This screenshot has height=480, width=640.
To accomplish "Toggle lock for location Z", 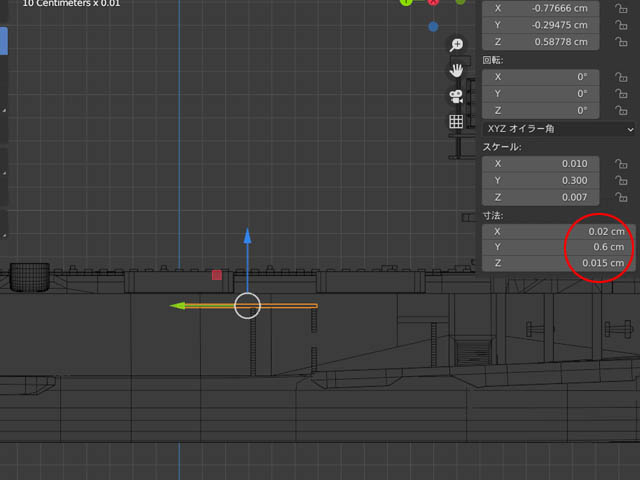I will tap(621, 42).
